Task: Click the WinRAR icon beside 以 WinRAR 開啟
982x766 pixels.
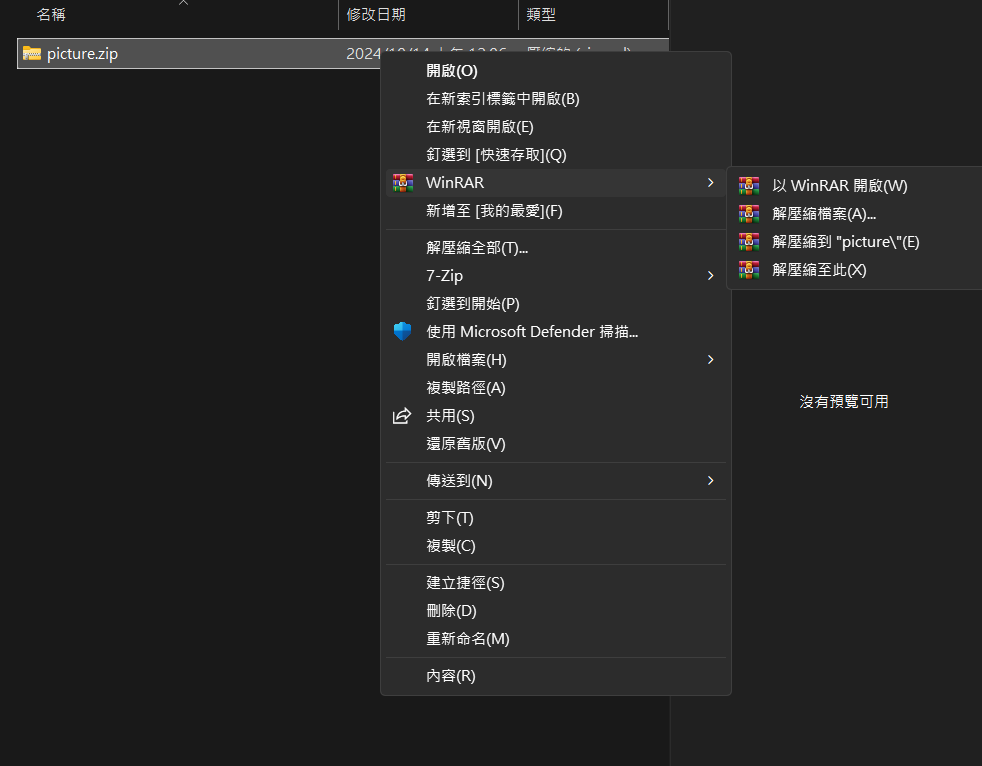Action: pos(748,185)
